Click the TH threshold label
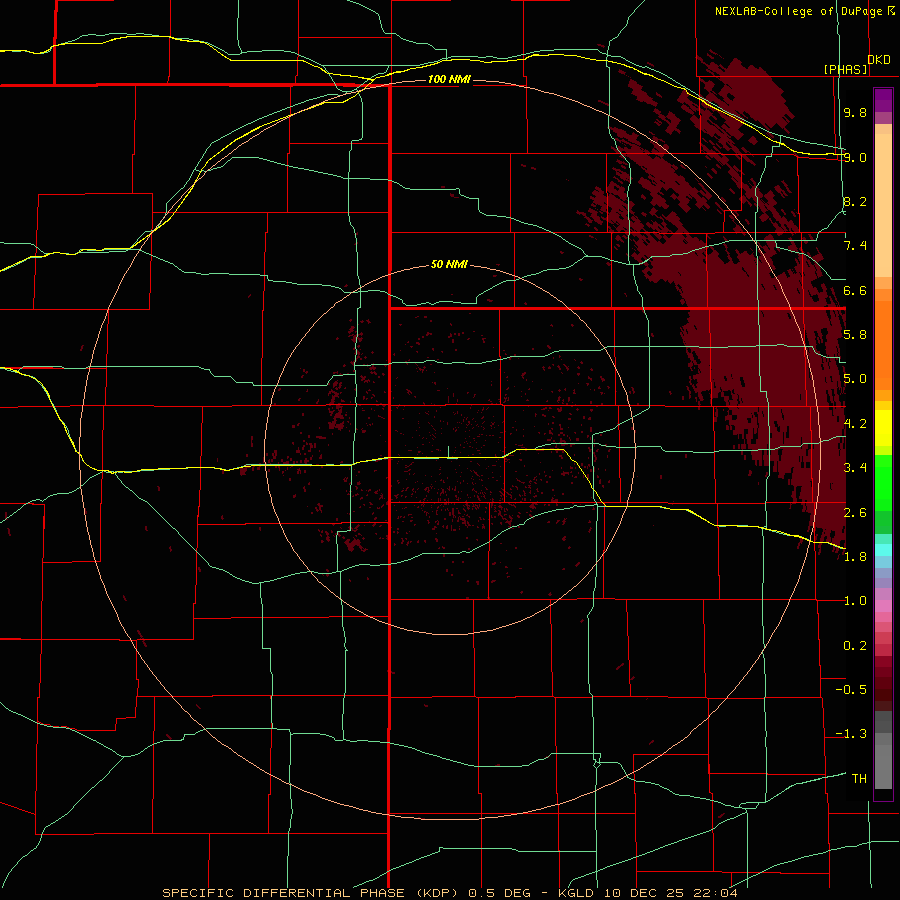This screenshot has width=900, height=900. 859,778
